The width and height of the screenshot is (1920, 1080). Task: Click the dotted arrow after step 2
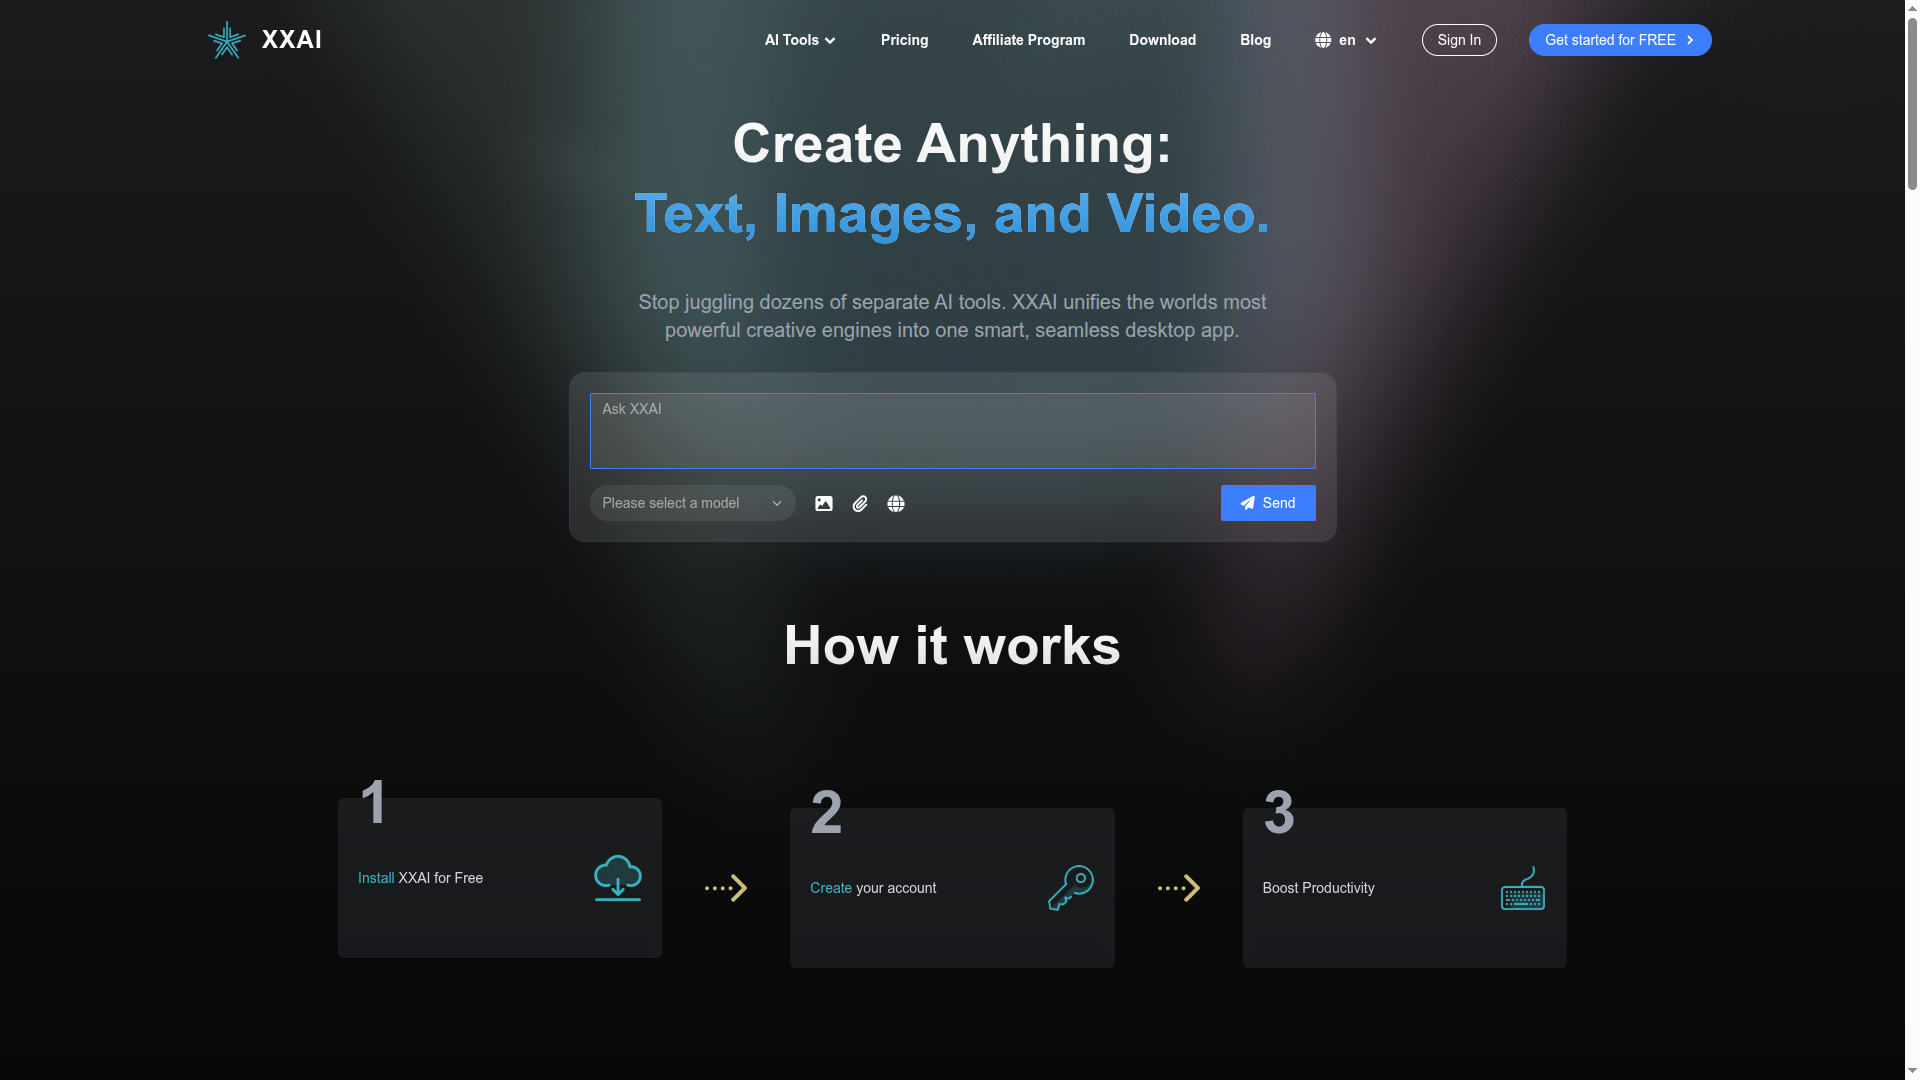click(x=1179, y=888)
